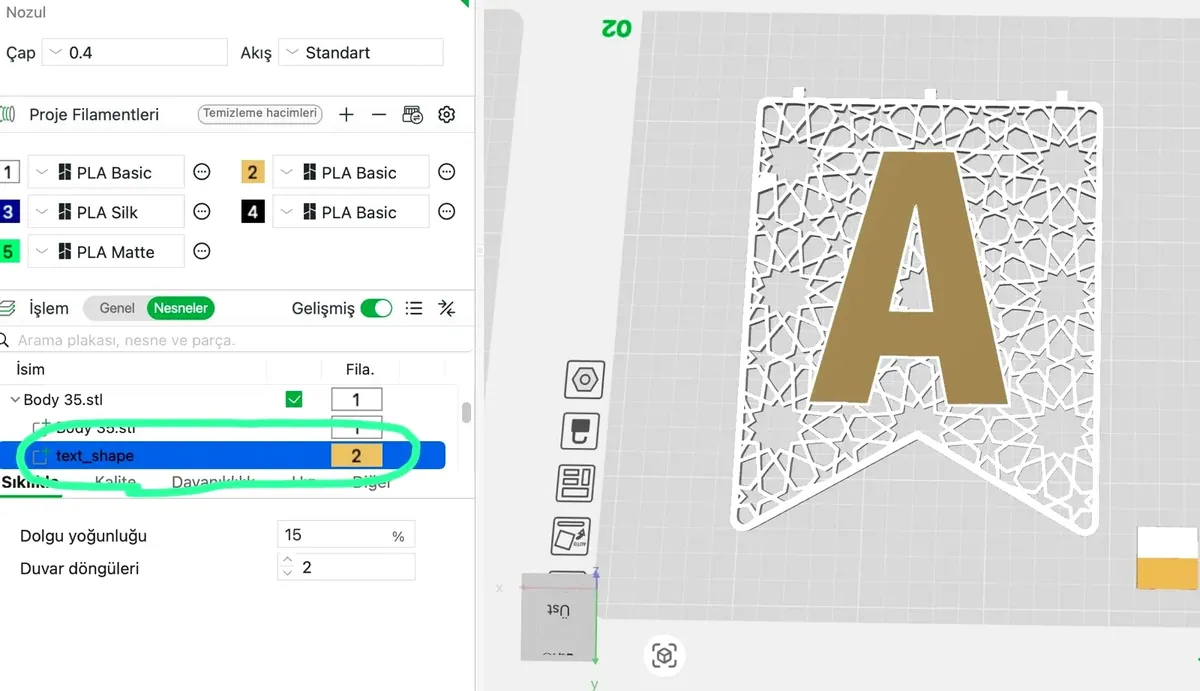Open the PLA Matte filament dropdown
1200x691 pixels.
[106, 251]
